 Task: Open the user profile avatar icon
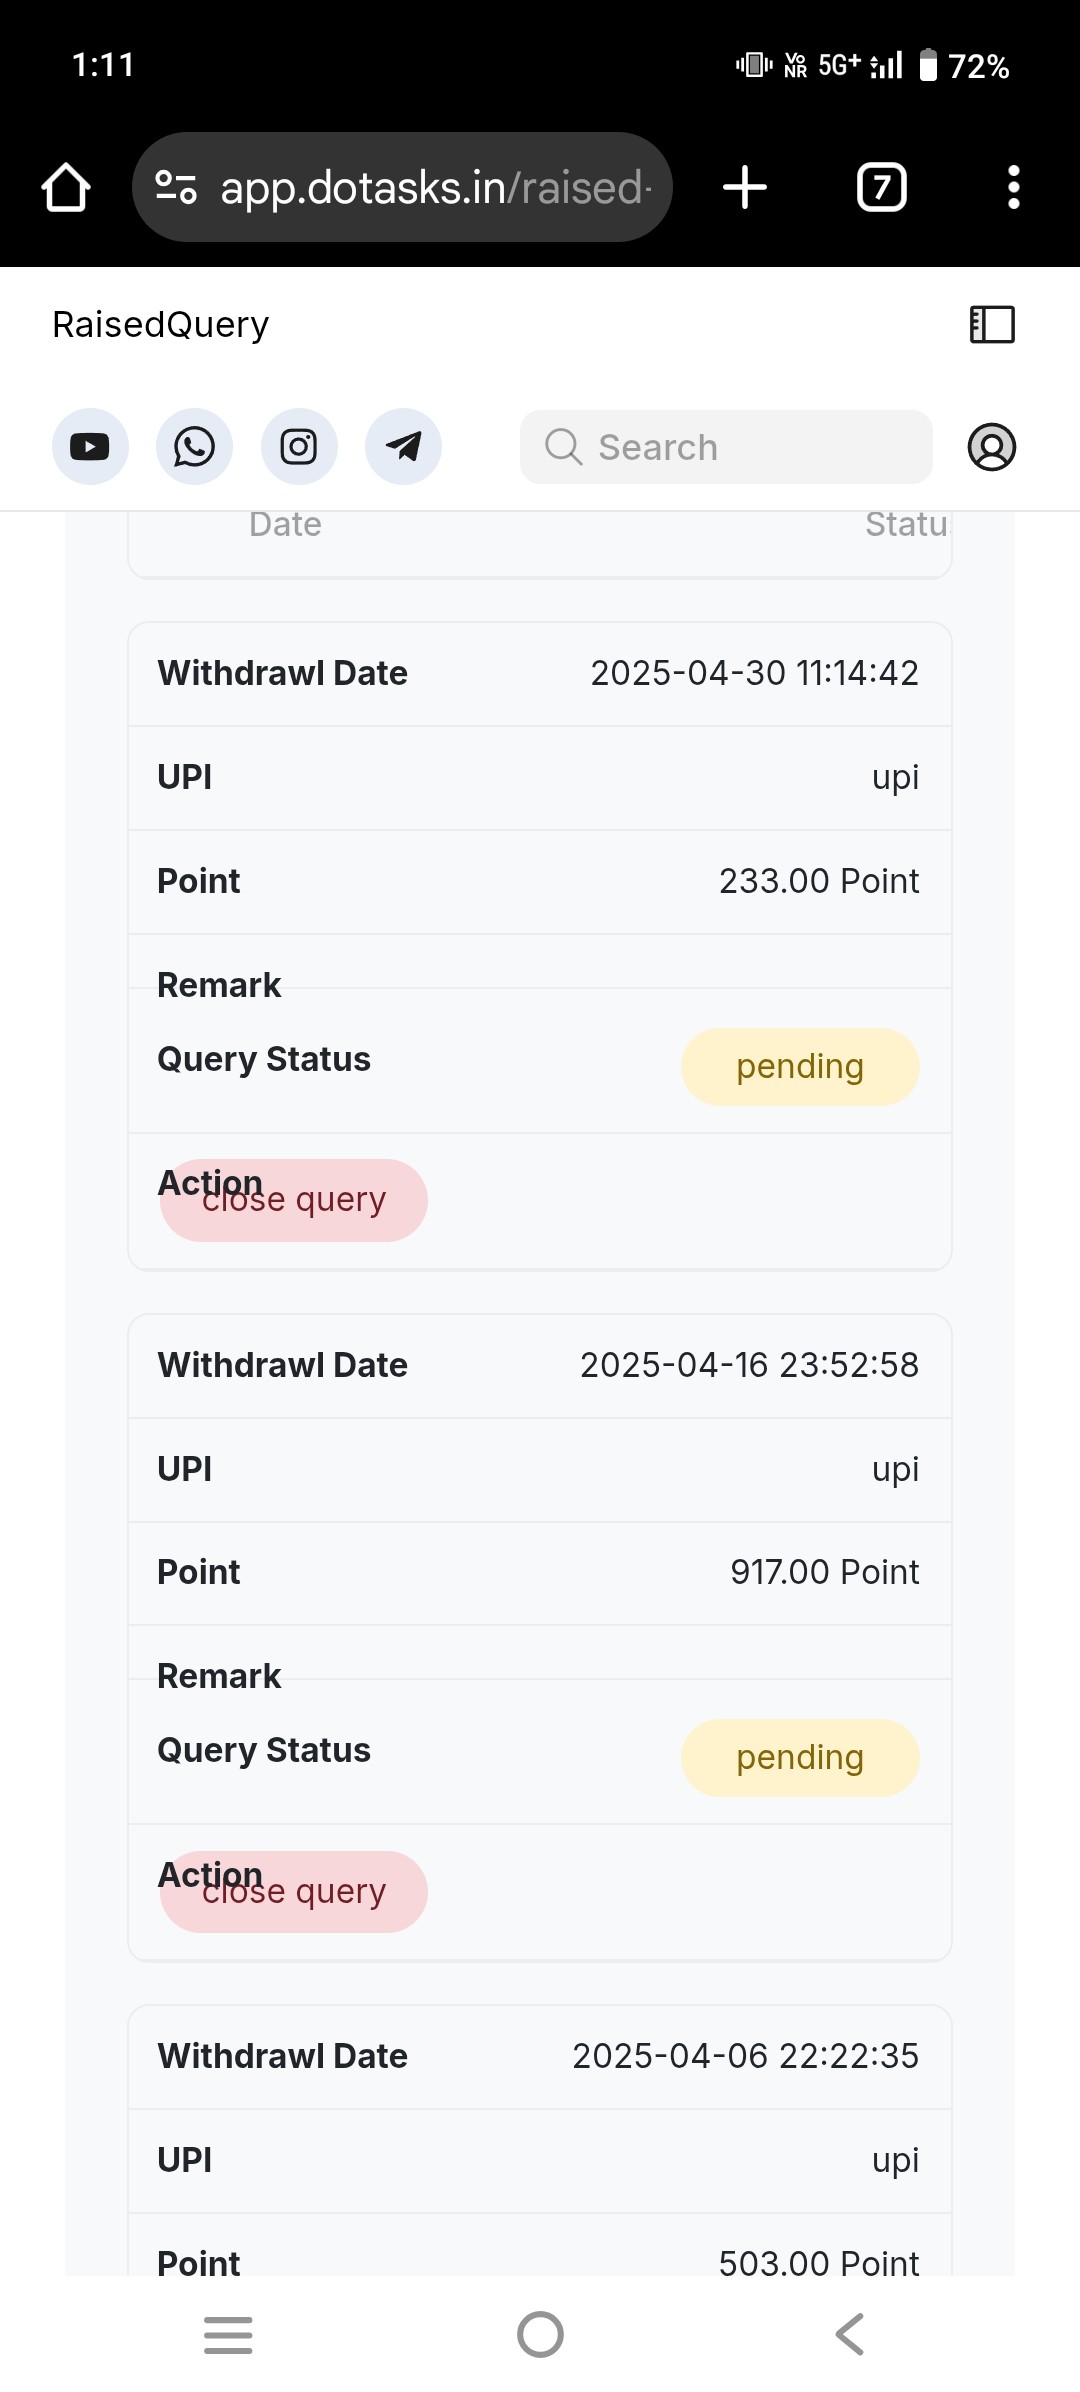point(992,446)
